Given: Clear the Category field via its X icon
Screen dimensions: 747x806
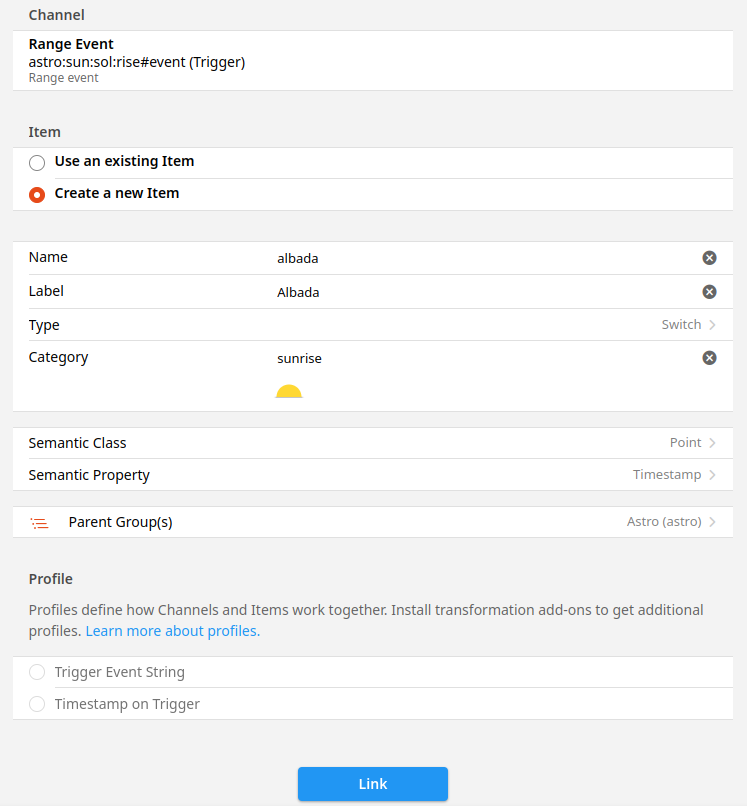Looking at the screenshot, I should [709, 358].
